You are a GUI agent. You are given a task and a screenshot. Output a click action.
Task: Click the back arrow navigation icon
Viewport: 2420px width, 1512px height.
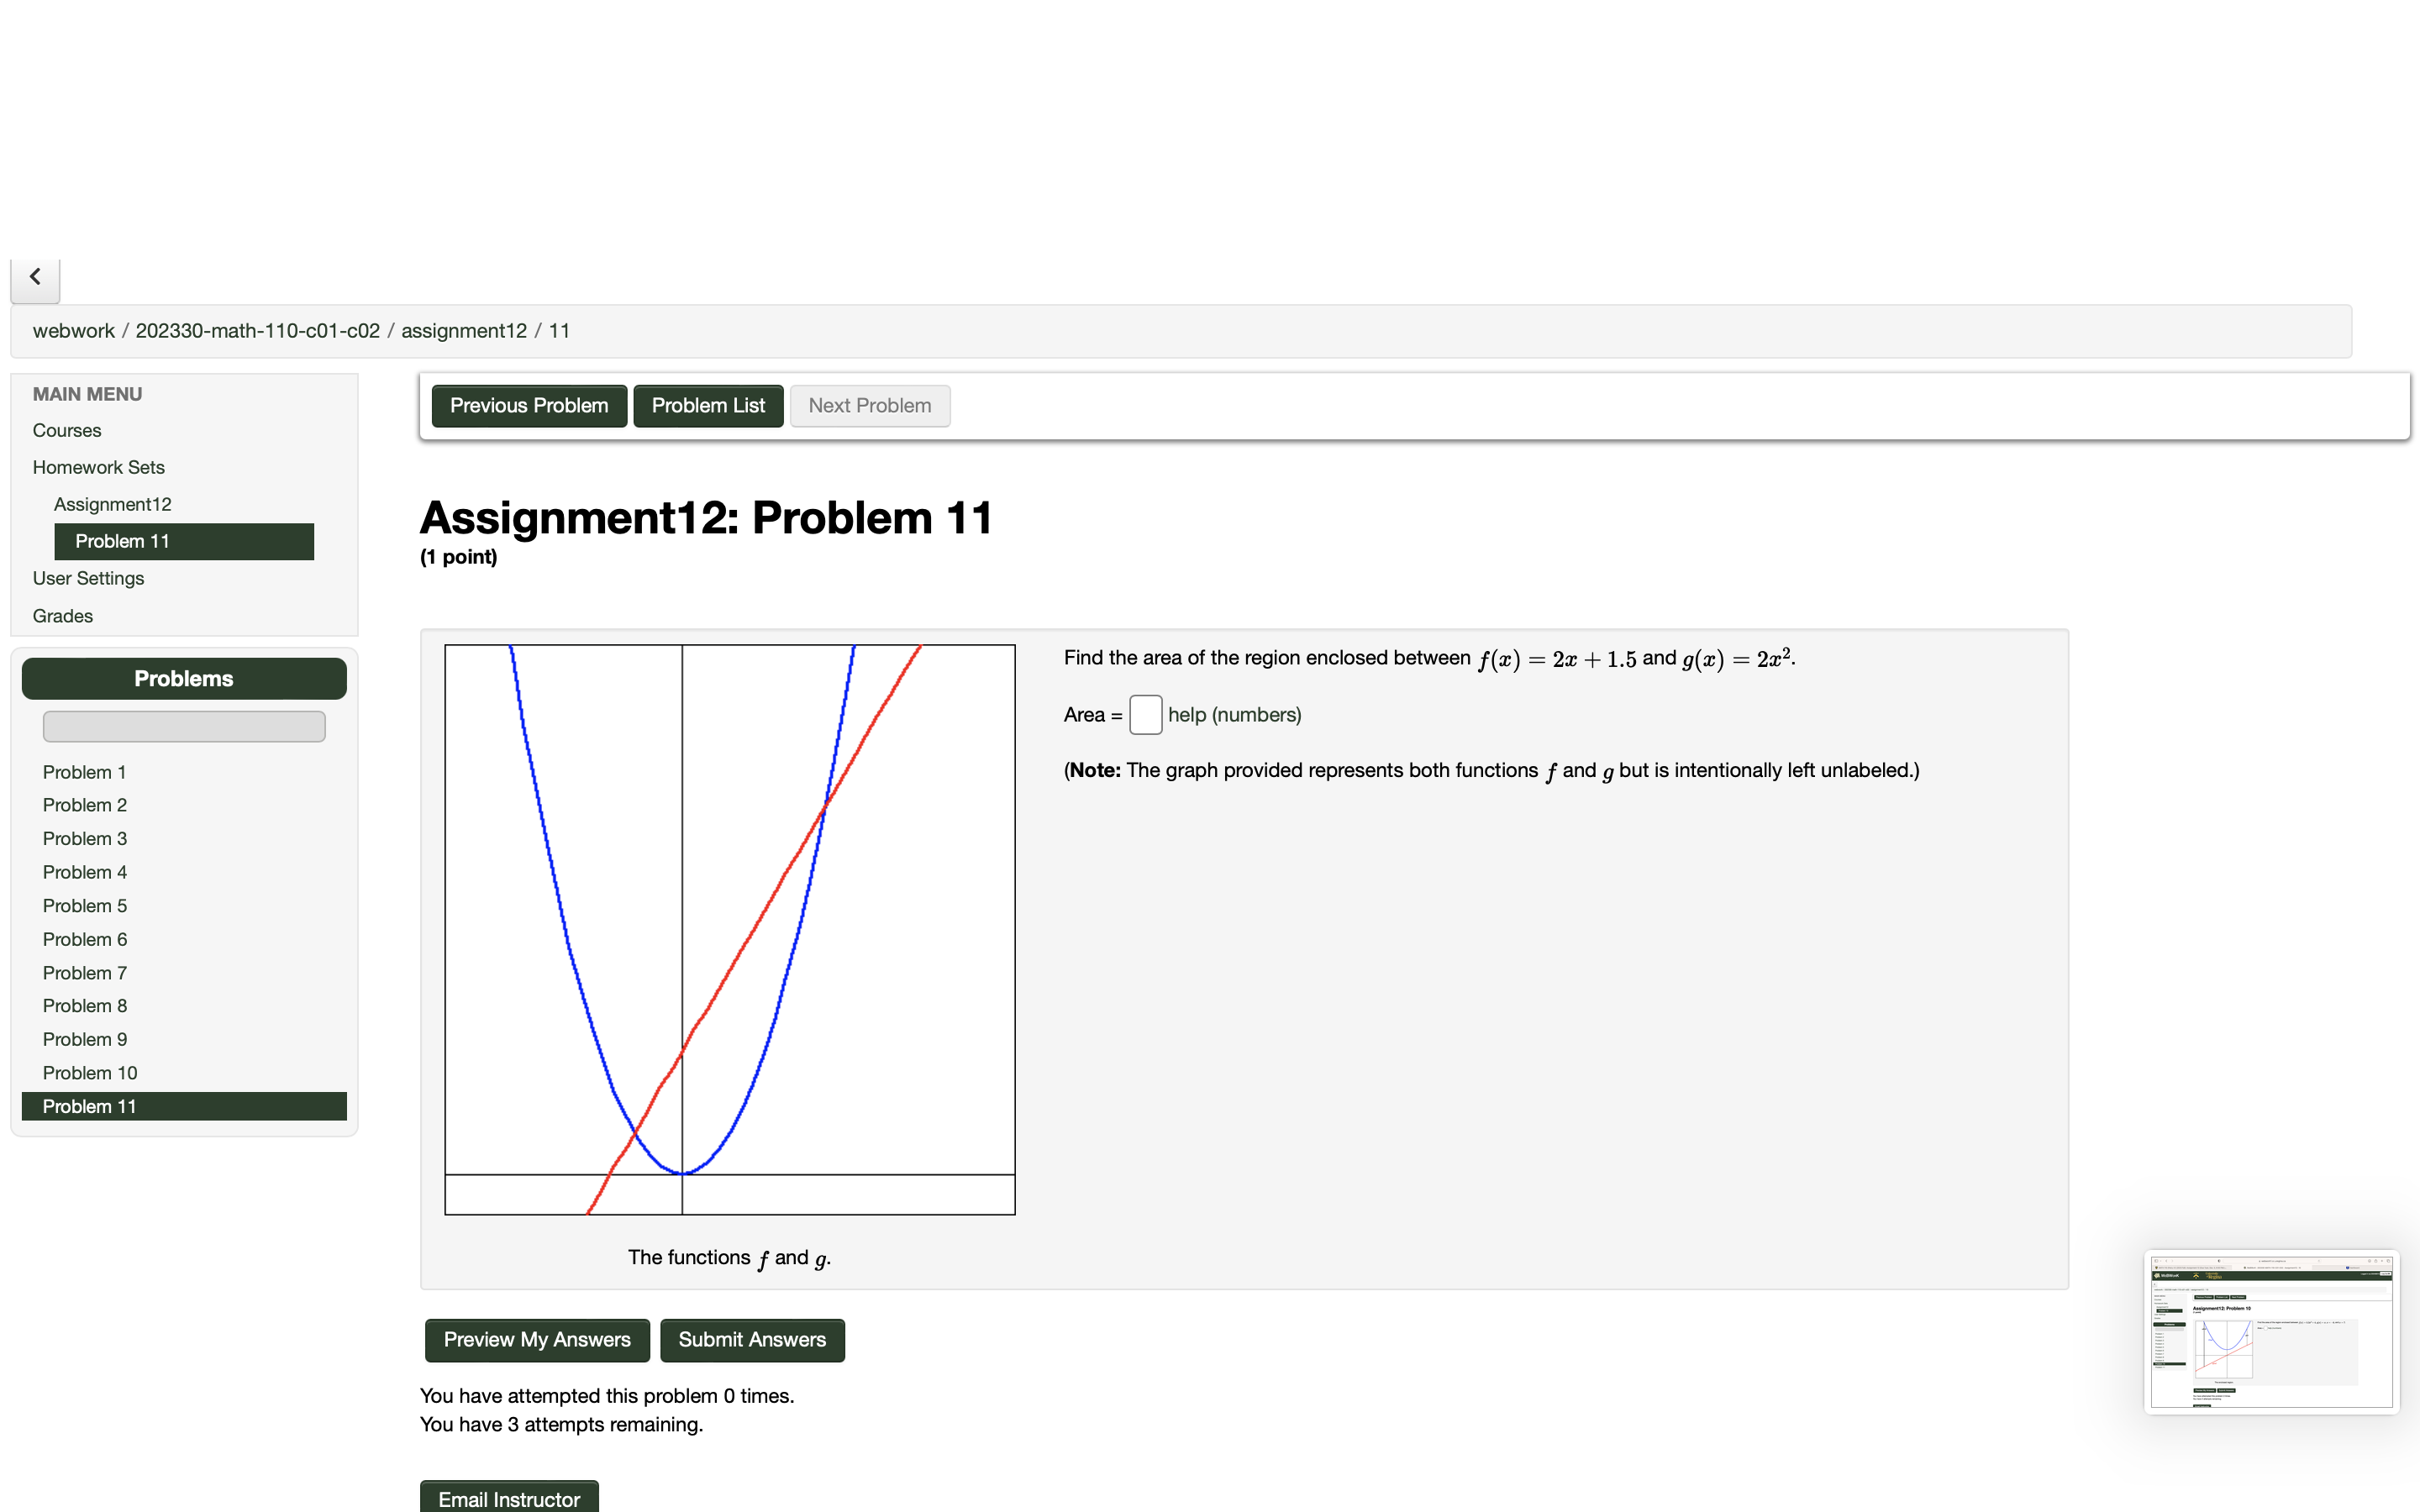[x=35, y=277]
